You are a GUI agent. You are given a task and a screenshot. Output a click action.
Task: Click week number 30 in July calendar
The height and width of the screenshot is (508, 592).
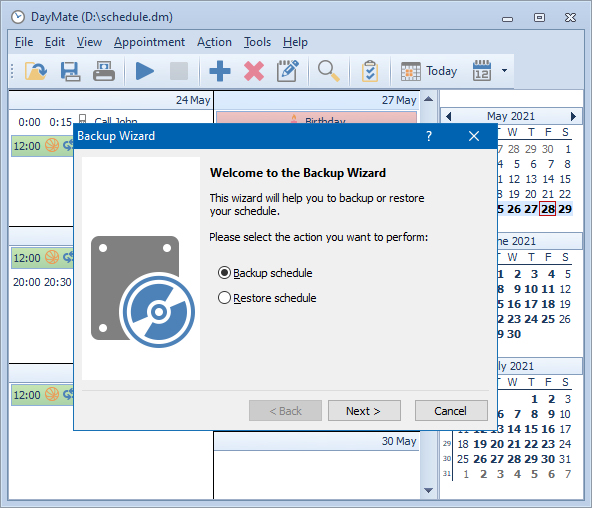(447, 459)
